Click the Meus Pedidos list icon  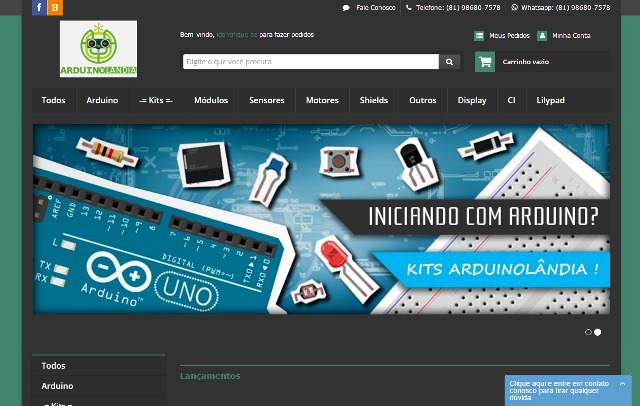click(479, 35)
